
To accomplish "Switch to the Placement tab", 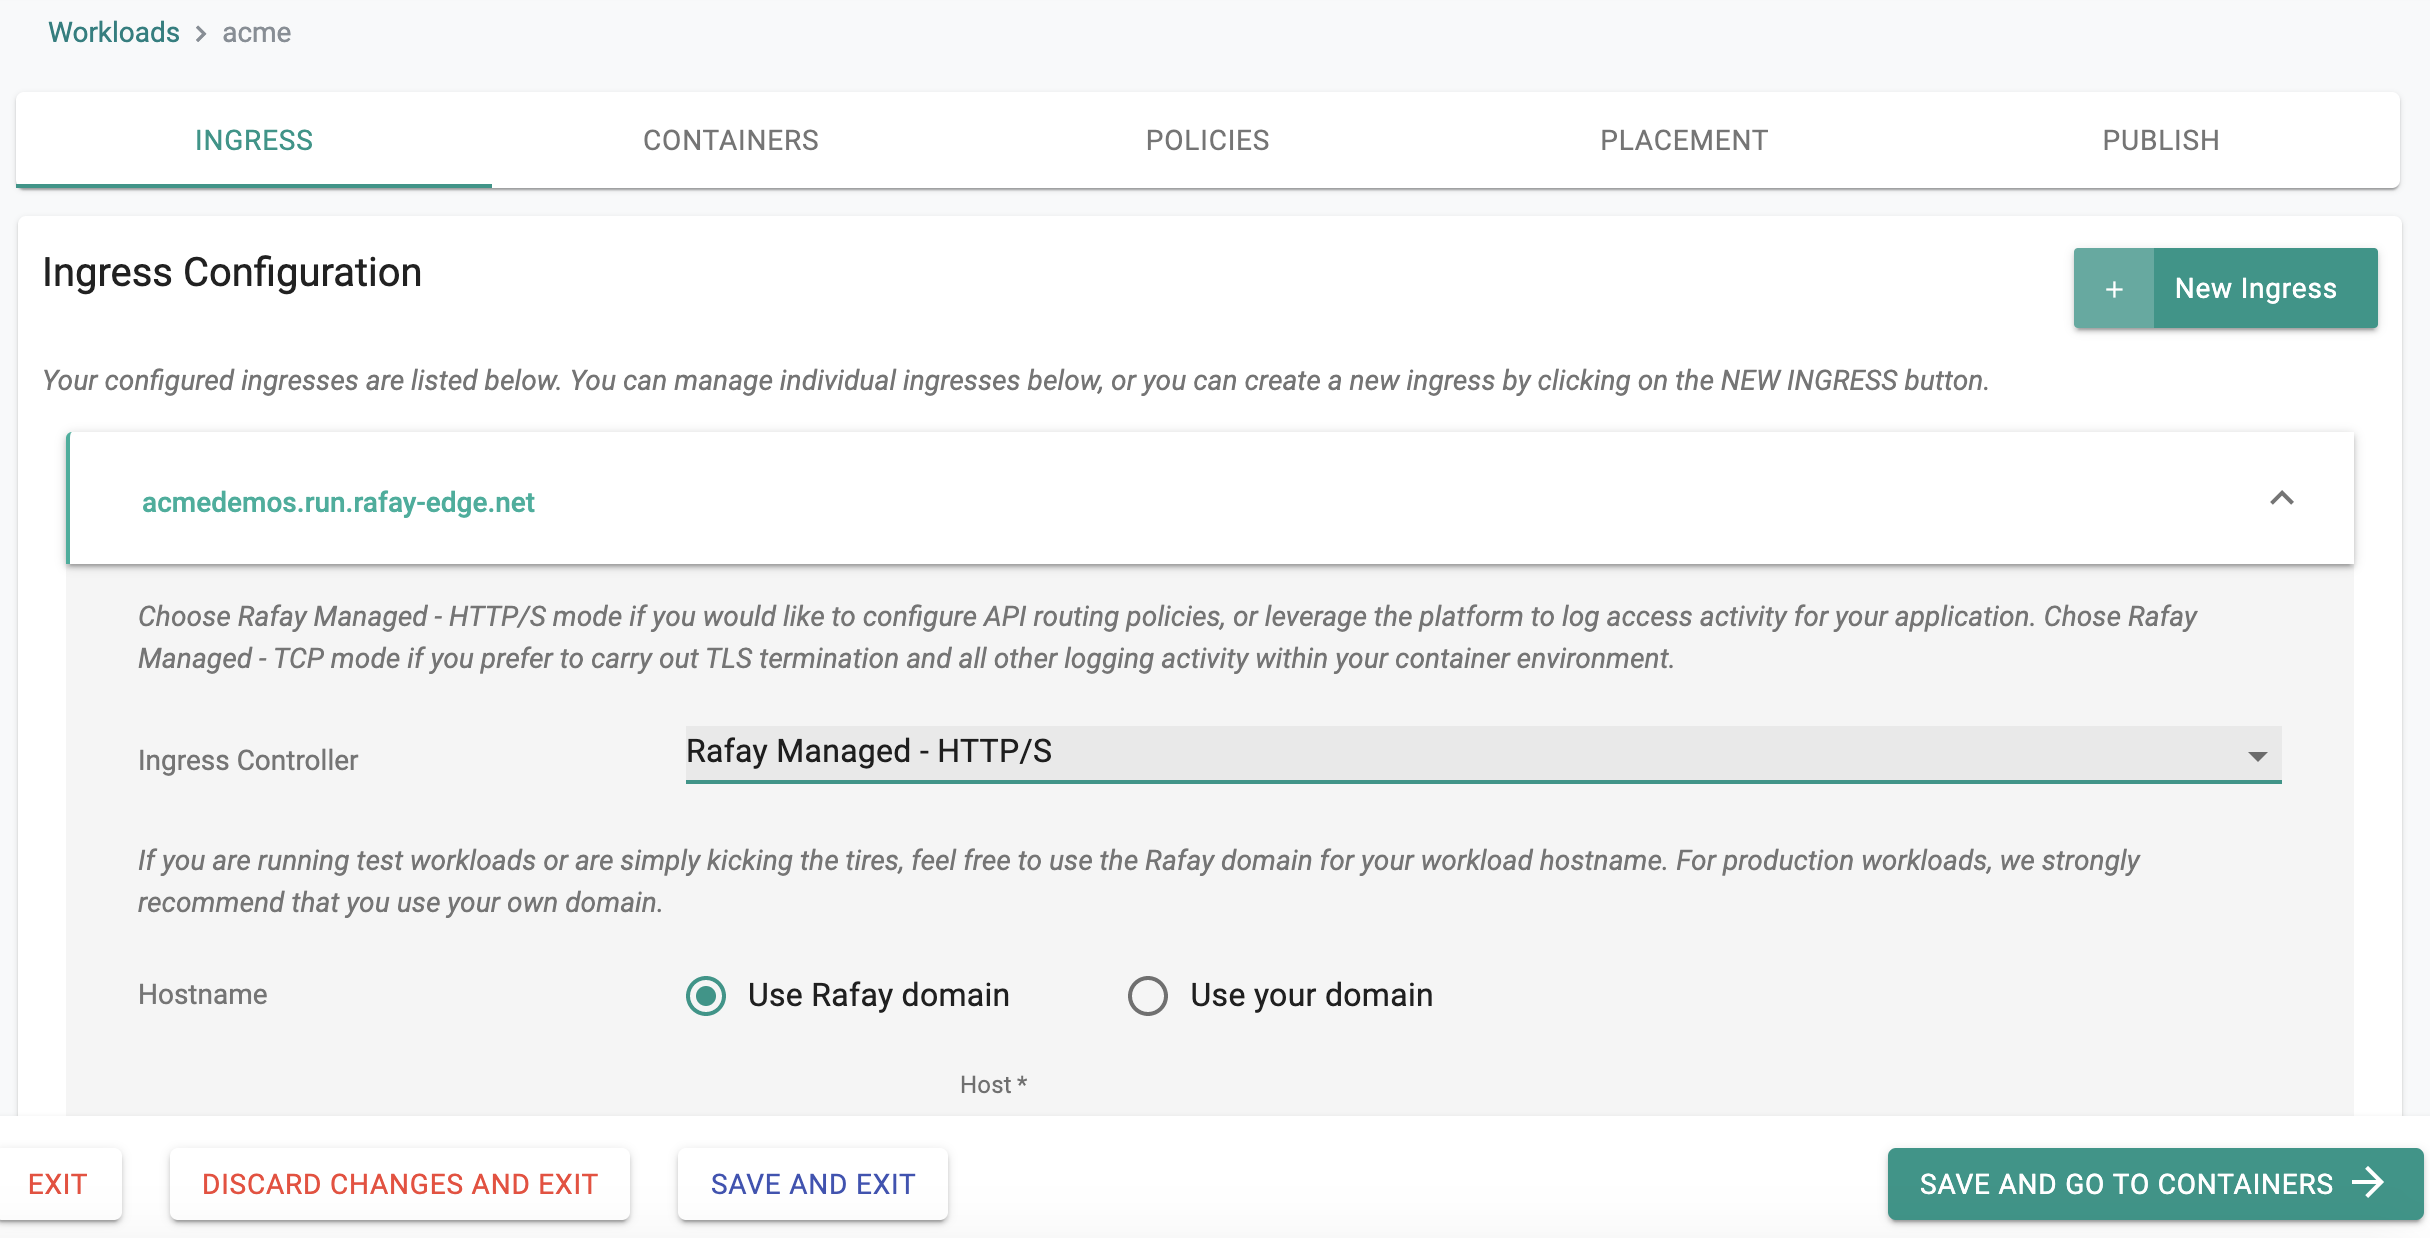I will pos(1684,140).
